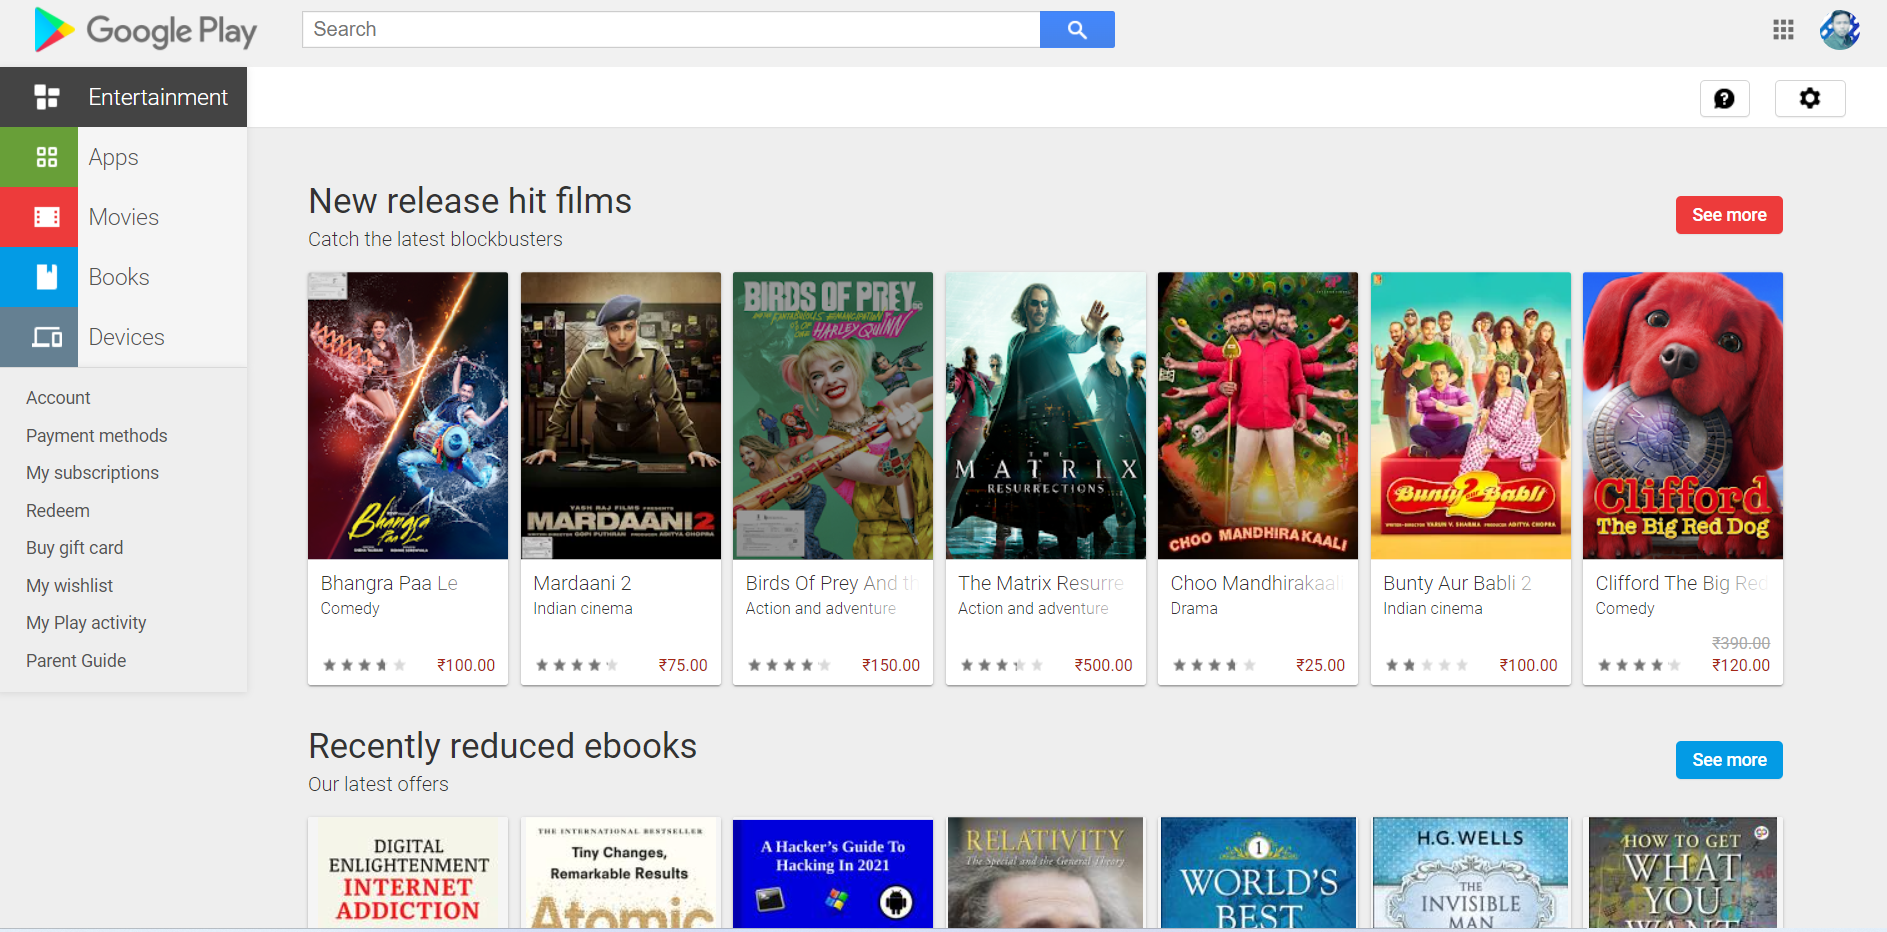Viewport: 1887px width, 932px height.
Task: Click the Birds Of Prey title text
Action: 832,583
